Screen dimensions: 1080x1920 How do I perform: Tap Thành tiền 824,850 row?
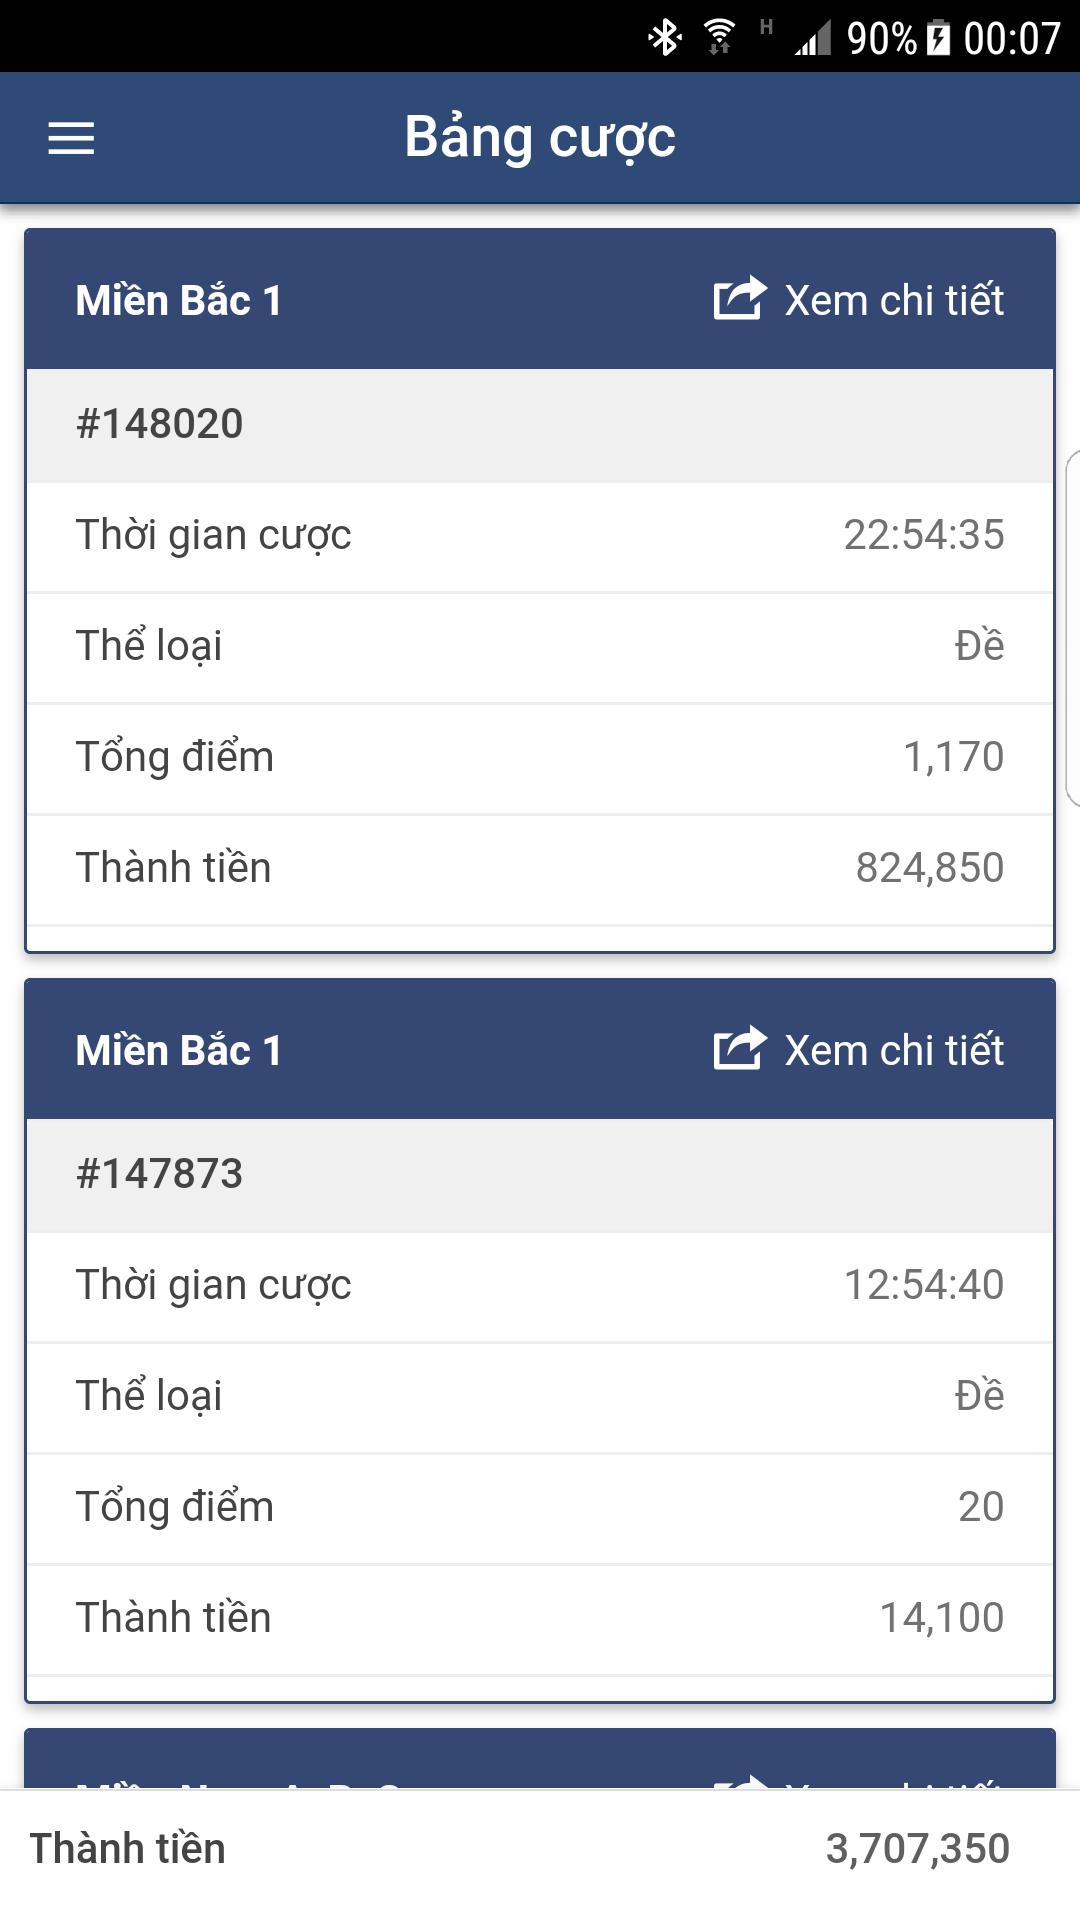point(540,868)
